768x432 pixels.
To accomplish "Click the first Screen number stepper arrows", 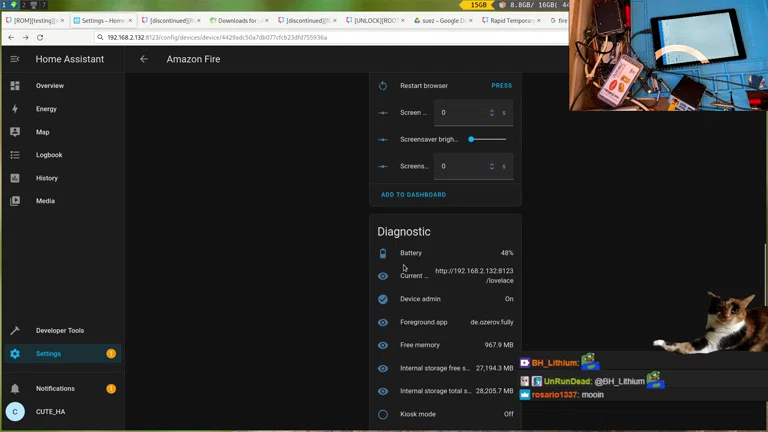I will pos(492,113).
